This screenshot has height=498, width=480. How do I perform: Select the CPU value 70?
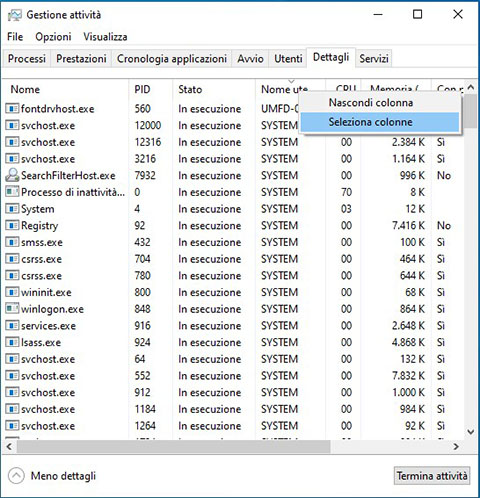click(346, 192)
